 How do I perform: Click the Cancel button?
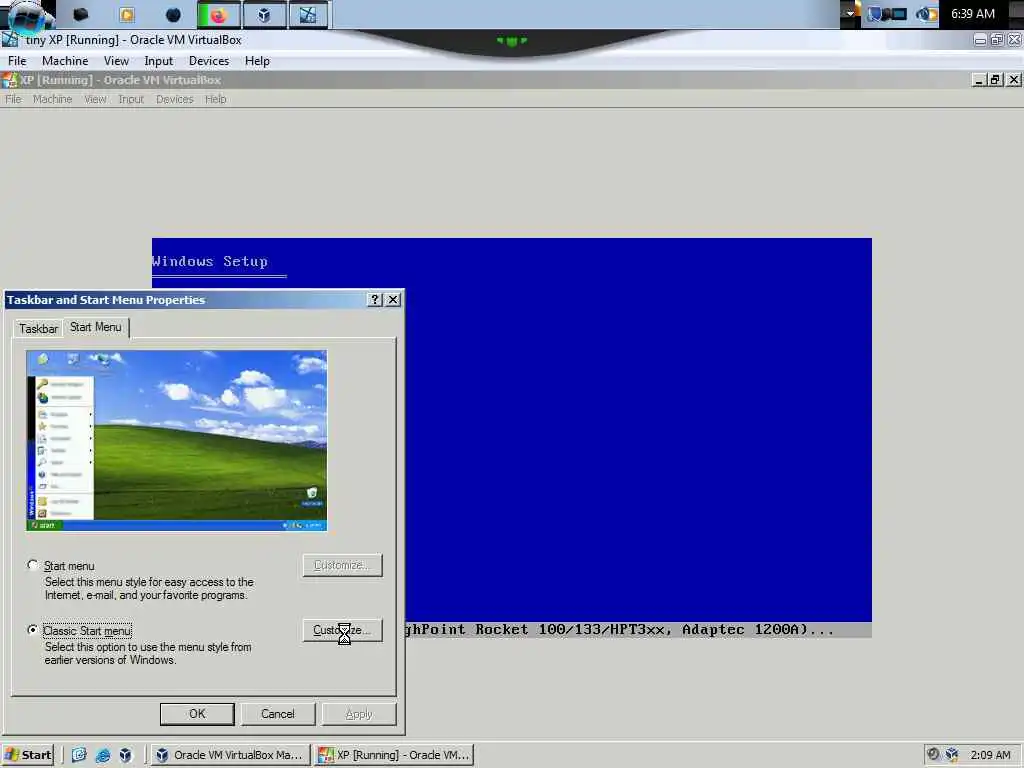tap(278, 714)
